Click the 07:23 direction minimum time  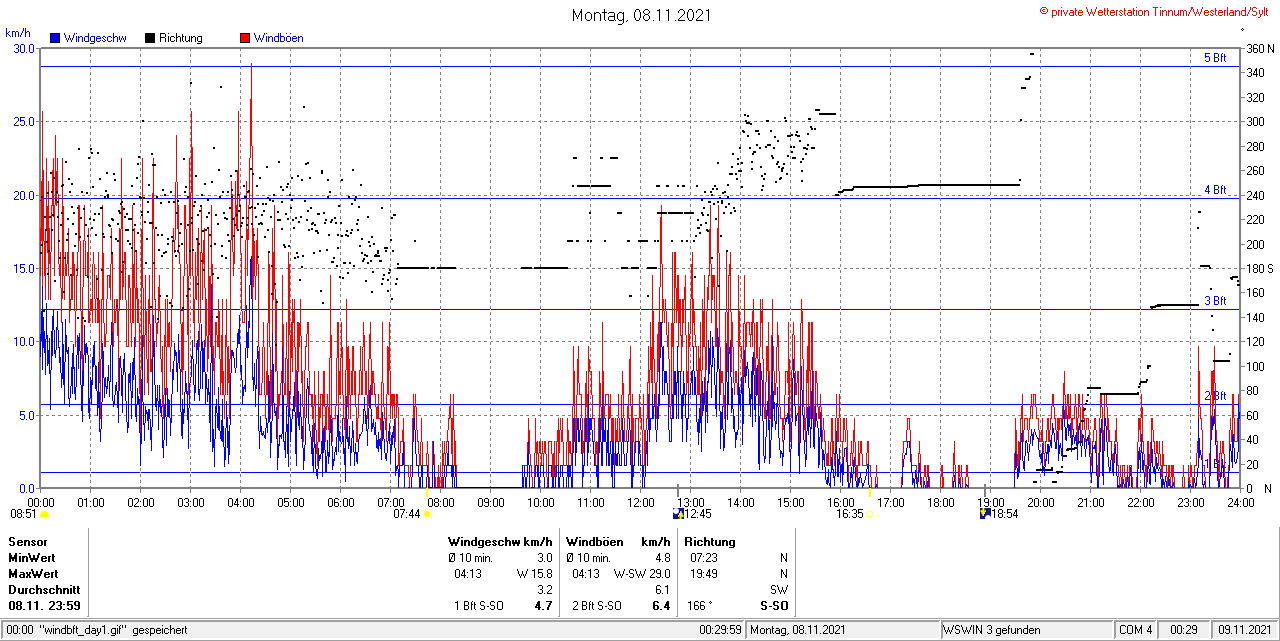point(704,557)
